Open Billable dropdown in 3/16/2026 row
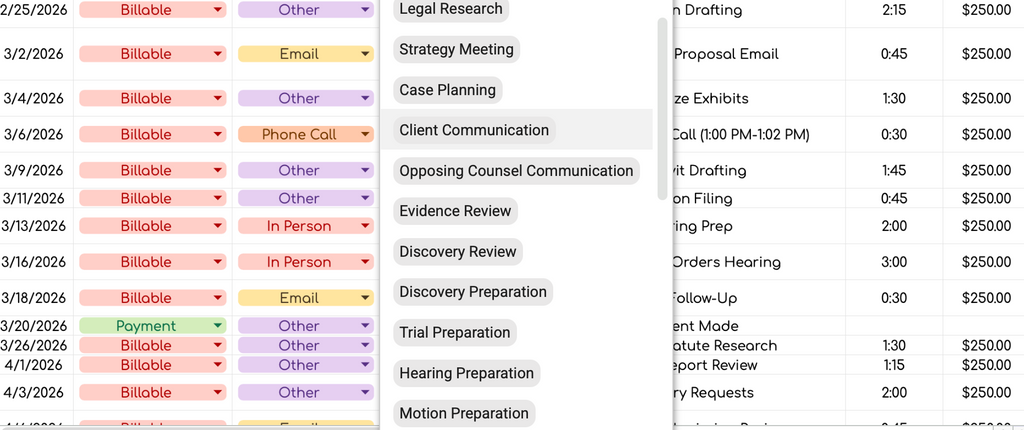 (x=153, y=262)
